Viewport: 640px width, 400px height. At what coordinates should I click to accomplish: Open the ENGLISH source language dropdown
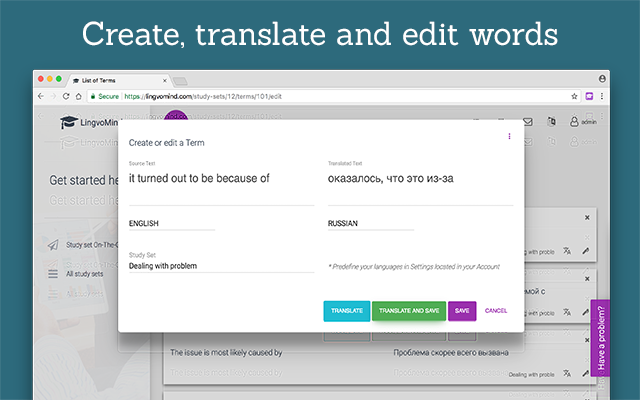coord(172,224)
